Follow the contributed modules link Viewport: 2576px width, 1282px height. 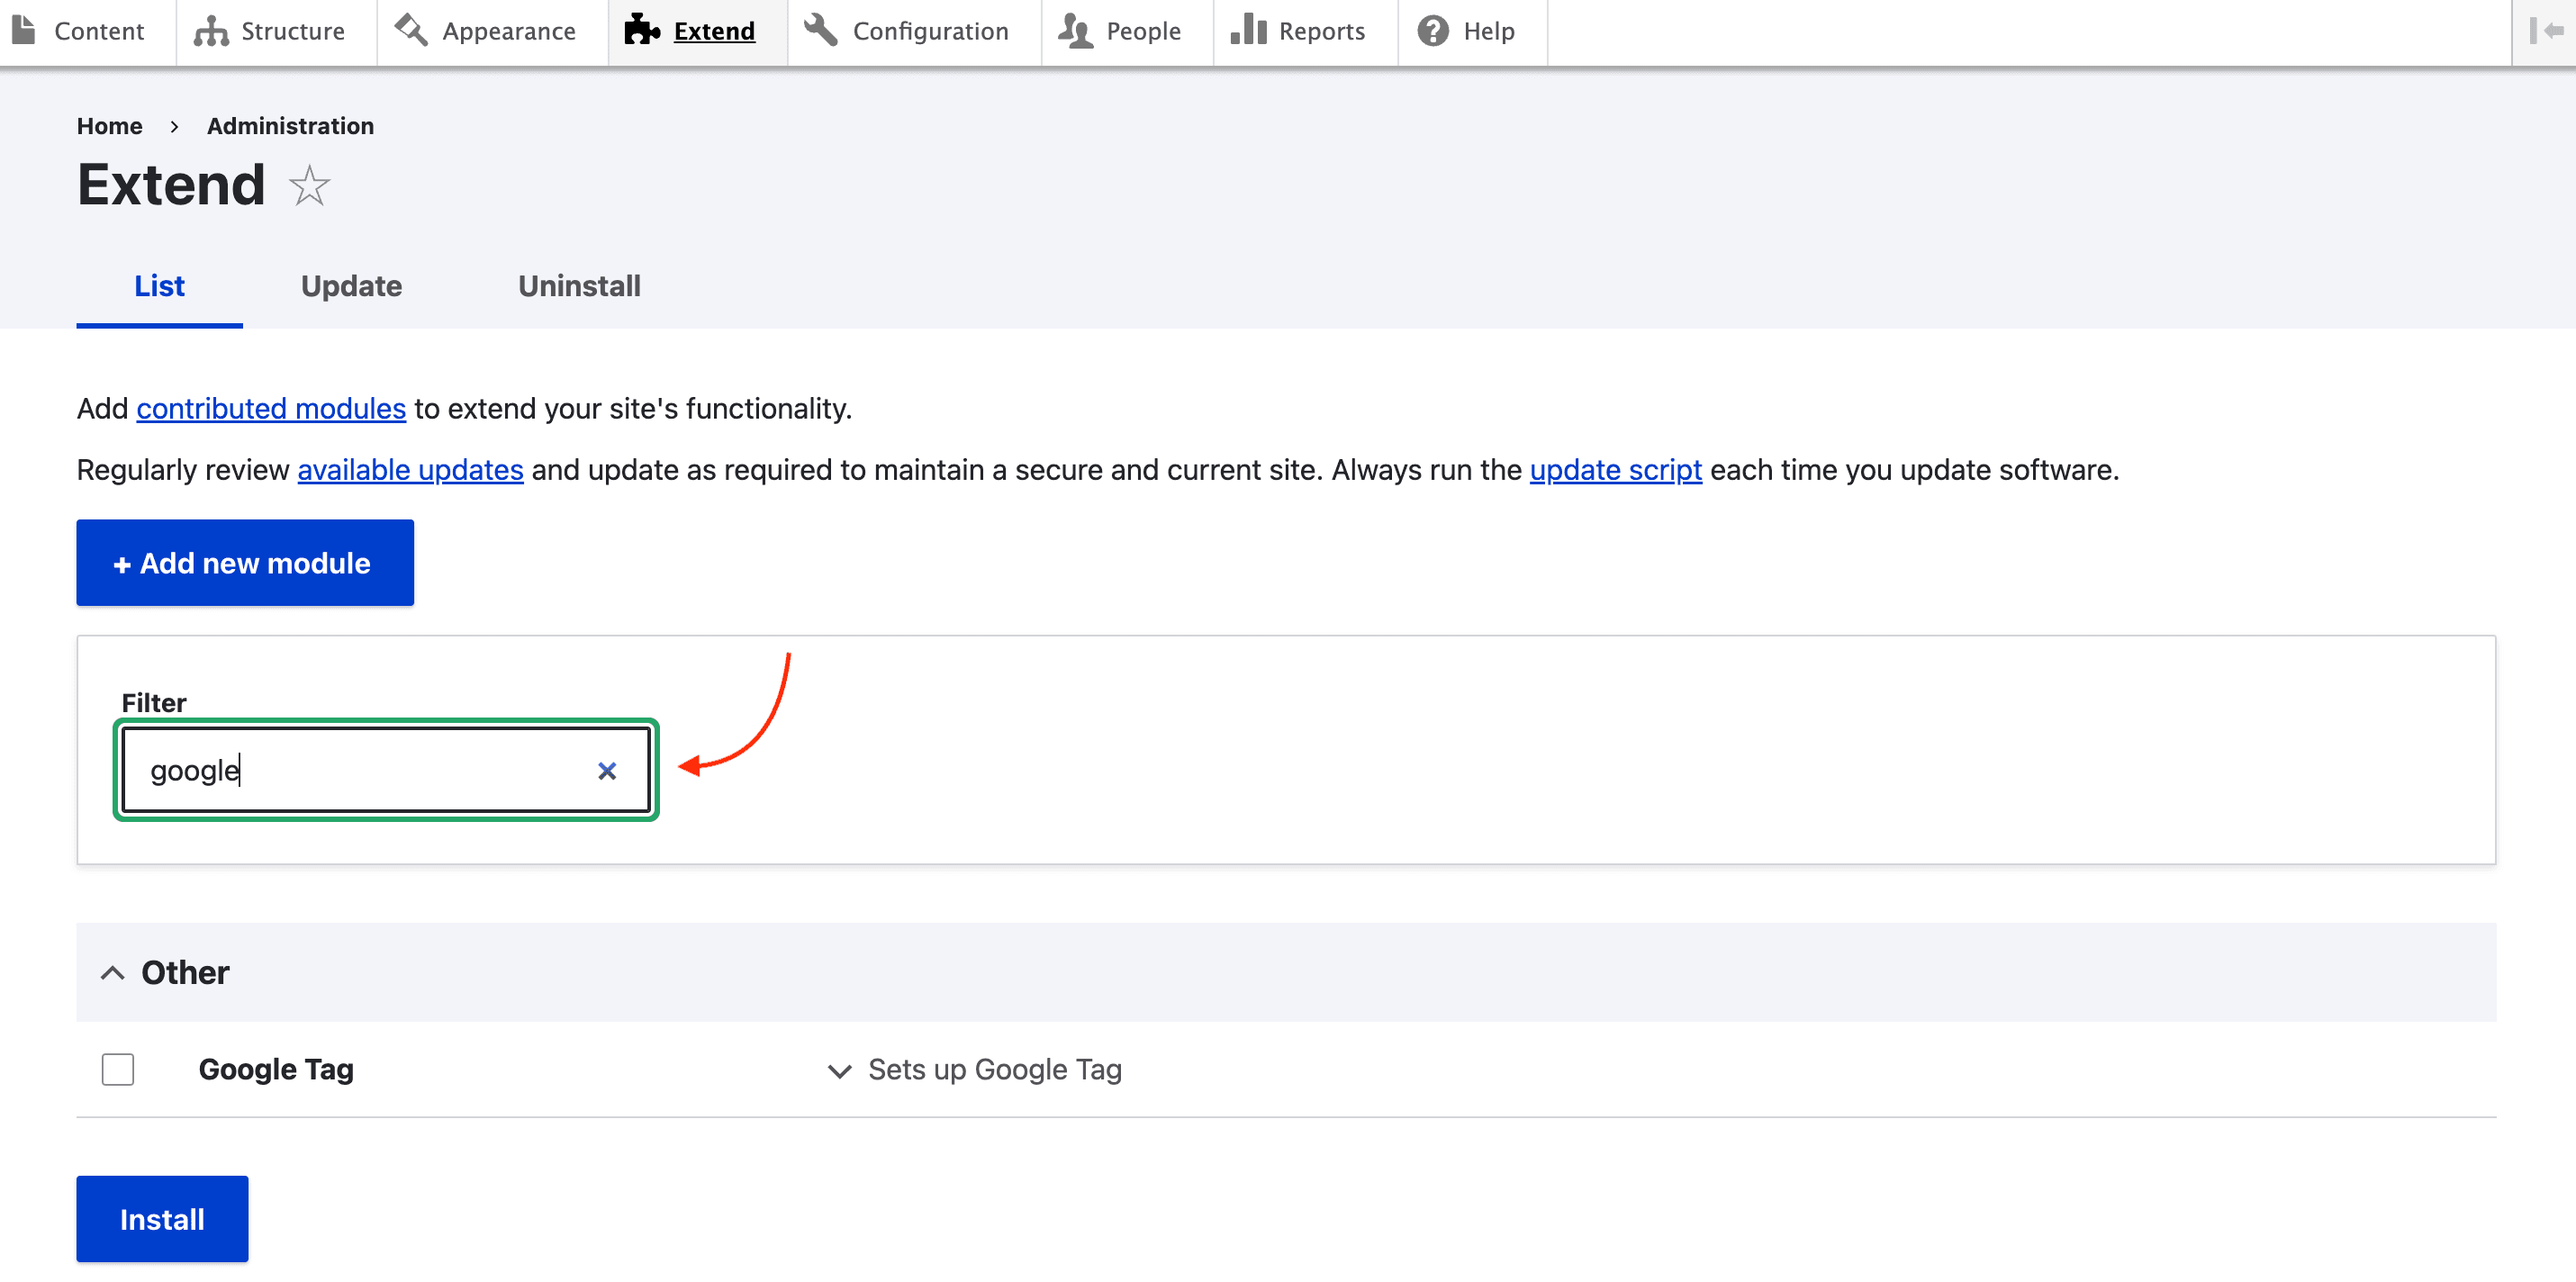[271, 408]
